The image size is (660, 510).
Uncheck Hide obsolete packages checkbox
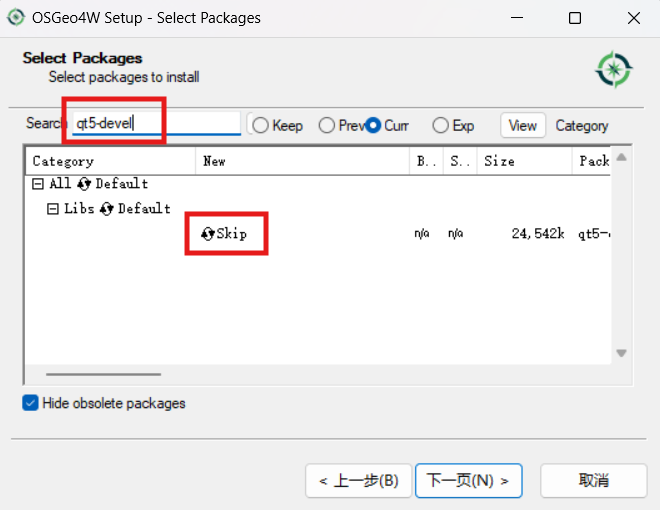pyautogui.click(x=30, y=403)
